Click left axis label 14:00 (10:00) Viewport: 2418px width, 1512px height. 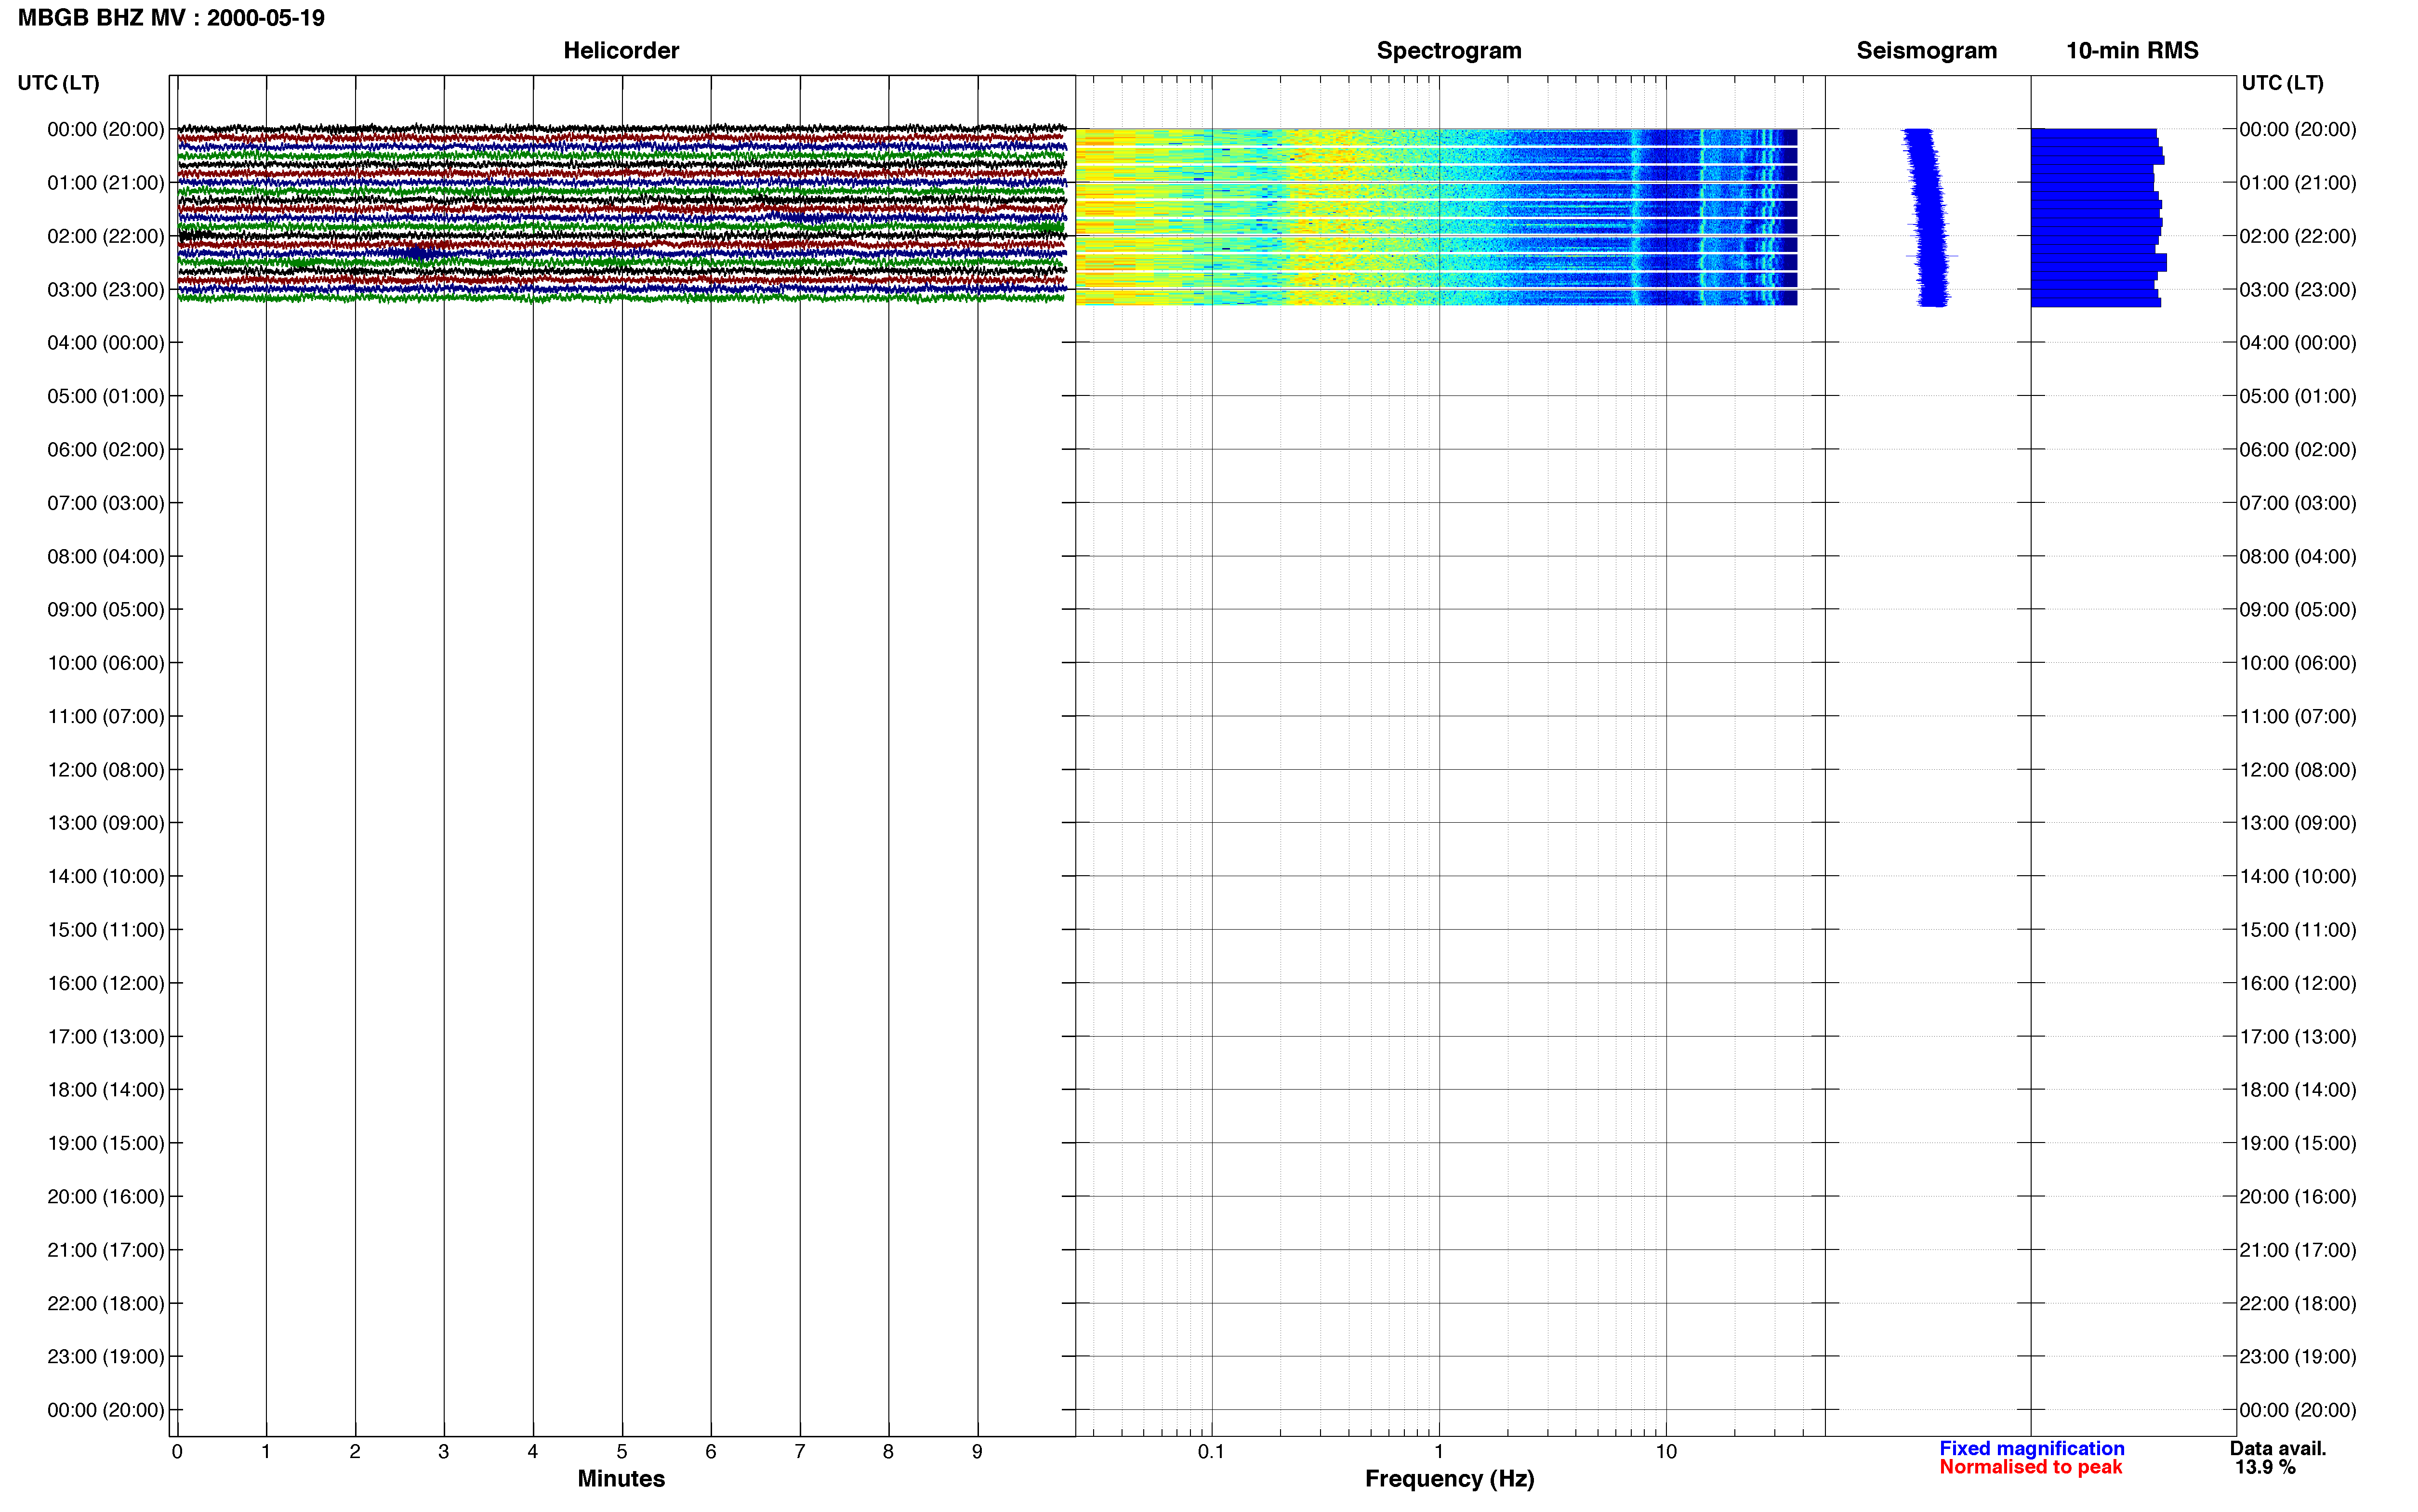pos(106,877)
